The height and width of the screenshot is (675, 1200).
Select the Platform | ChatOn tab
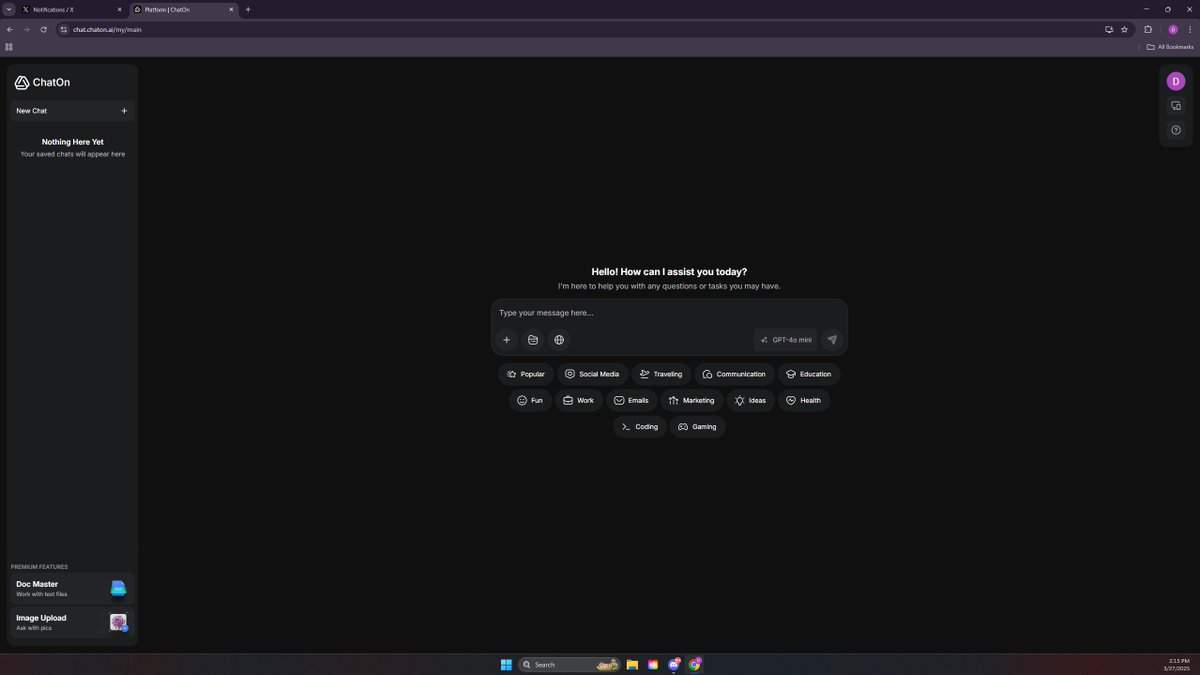[182, 9]
